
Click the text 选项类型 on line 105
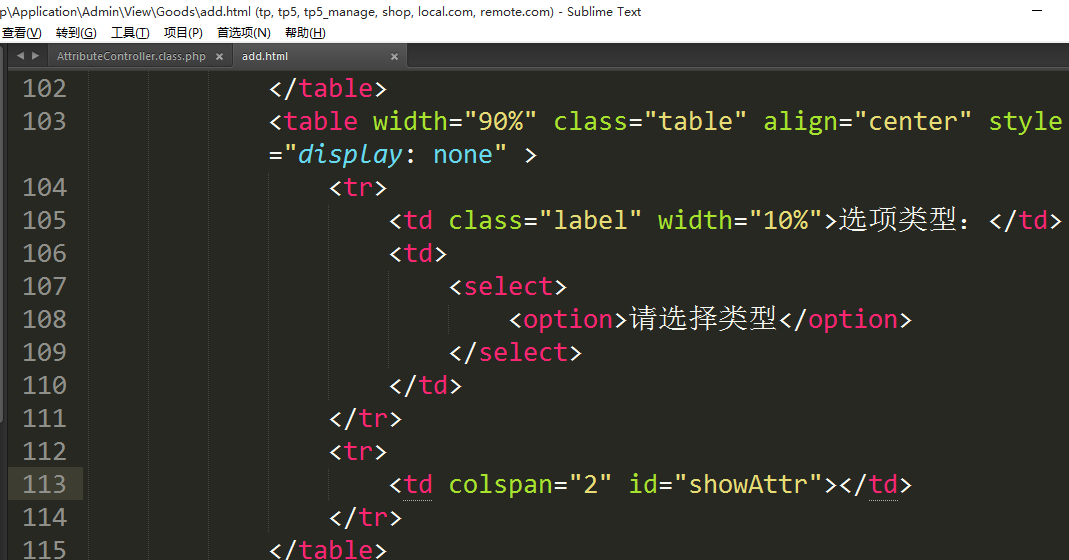coord(897,220)
